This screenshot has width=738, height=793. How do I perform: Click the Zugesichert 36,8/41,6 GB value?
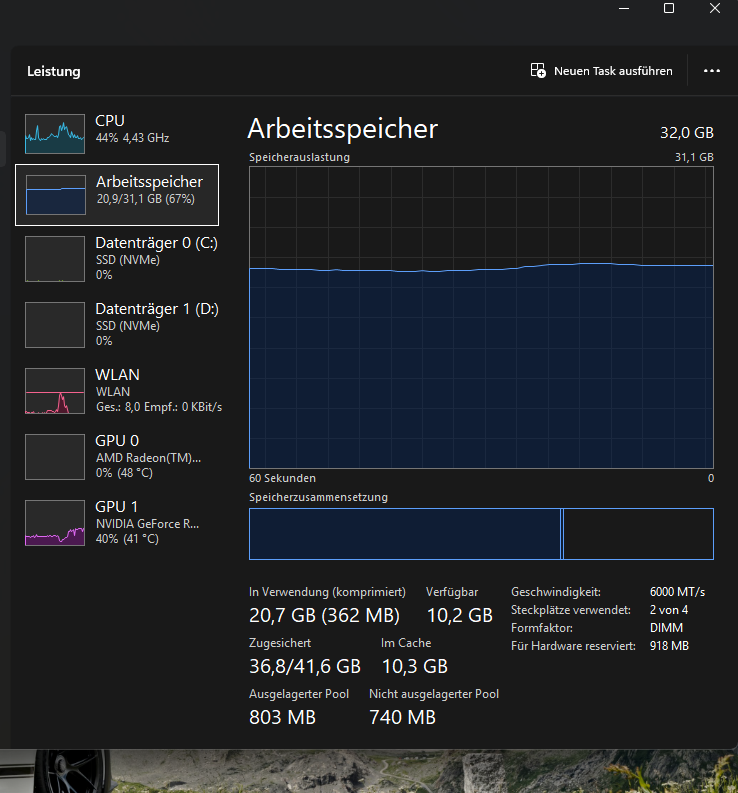point(305,667)
